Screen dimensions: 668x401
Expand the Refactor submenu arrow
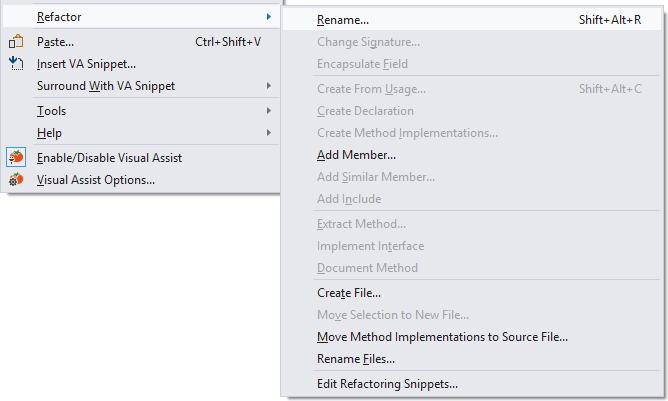coord(269,17)
